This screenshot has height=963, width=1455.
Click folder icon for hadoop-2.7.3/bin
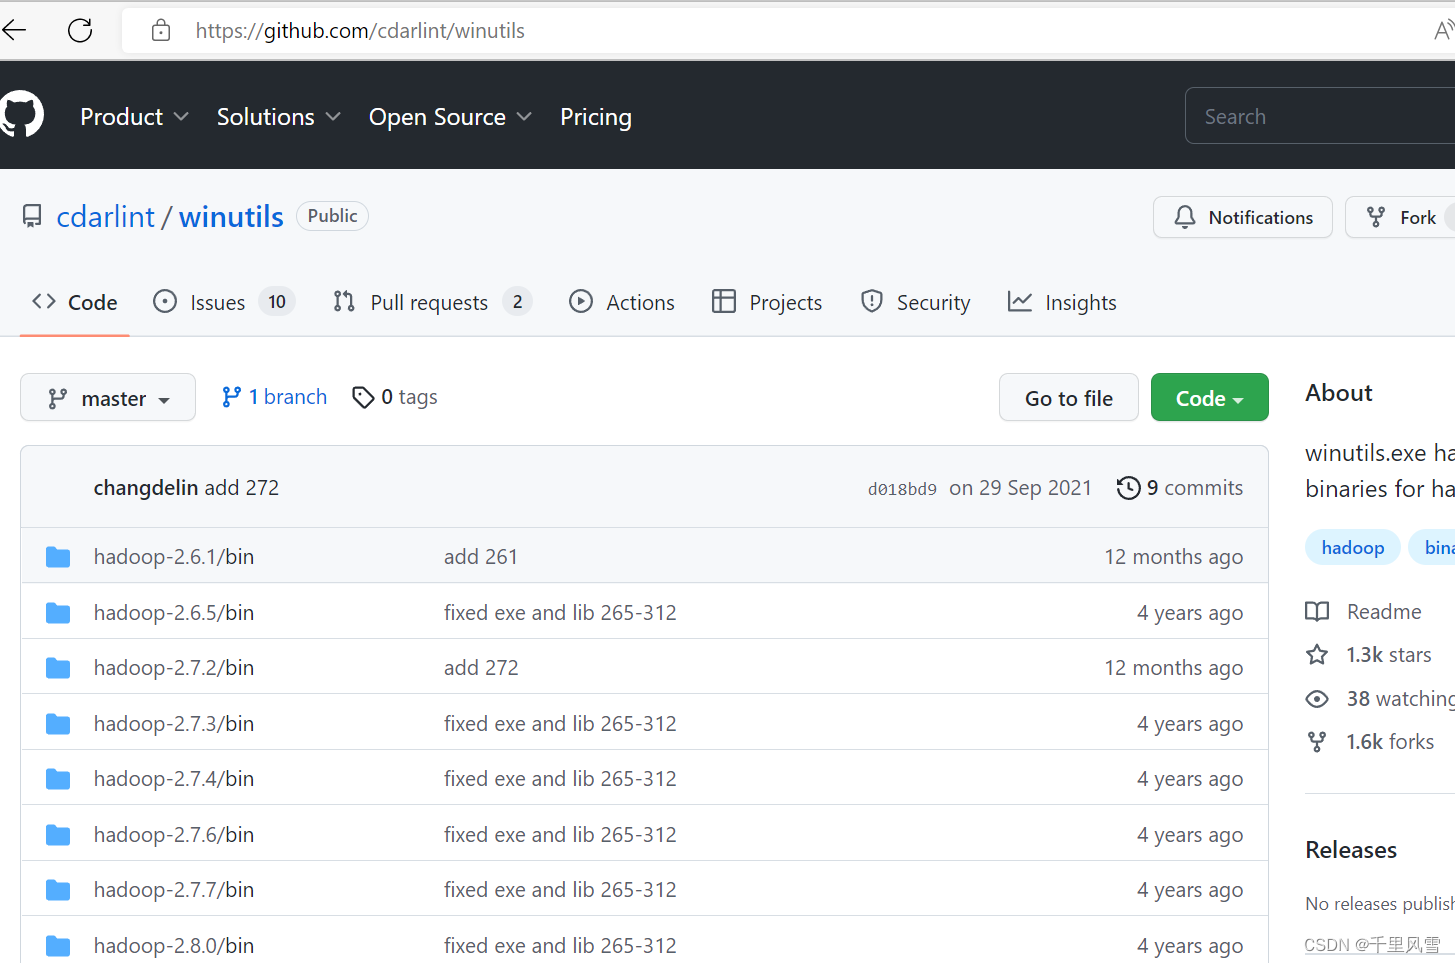click(x=58, y=724)
